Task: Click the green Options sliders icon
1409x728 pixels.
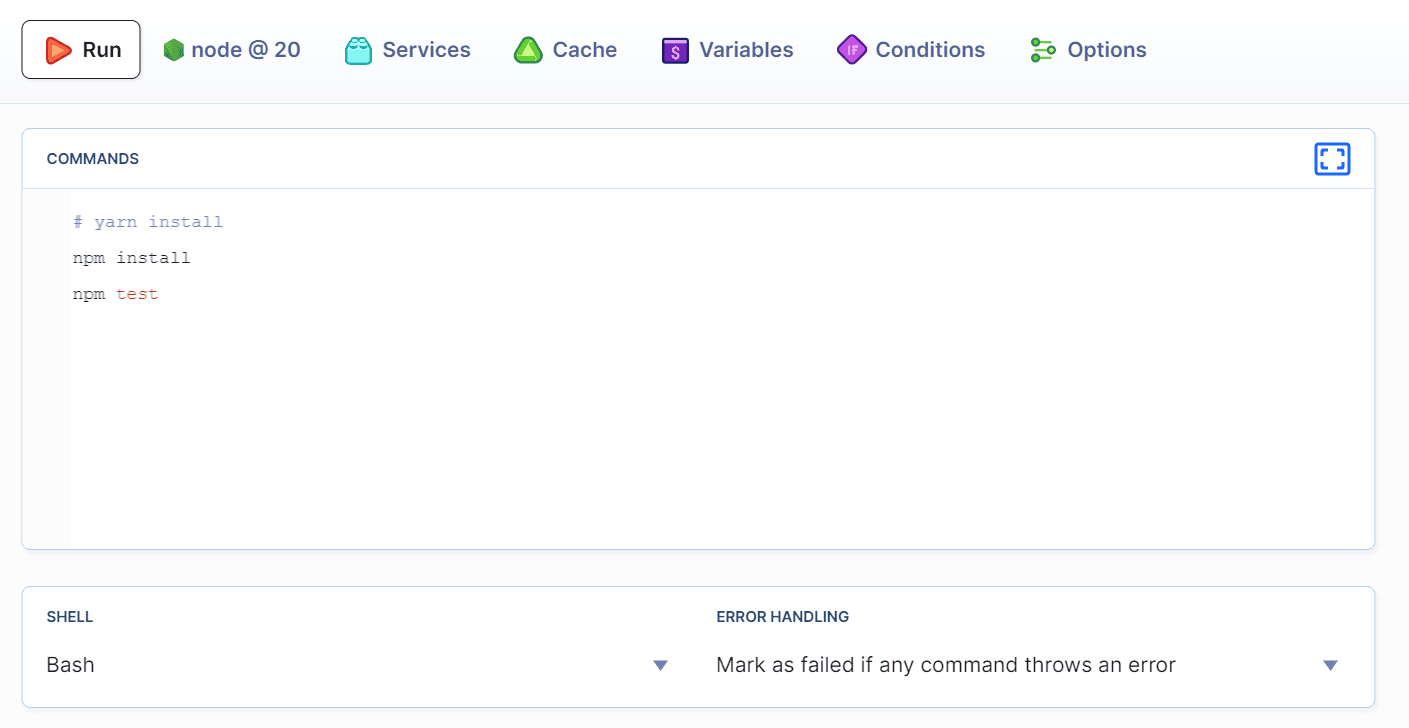Action: [1043, 50]
